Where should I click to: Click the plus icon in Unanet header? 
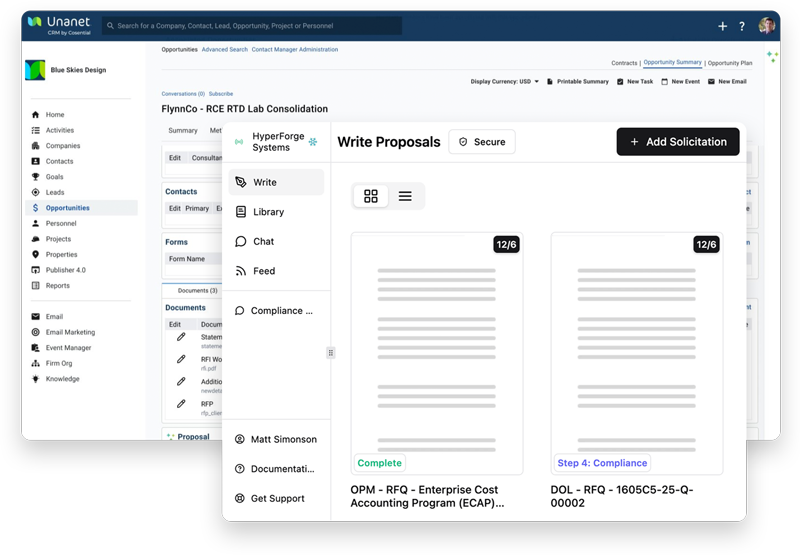point(722,26)
